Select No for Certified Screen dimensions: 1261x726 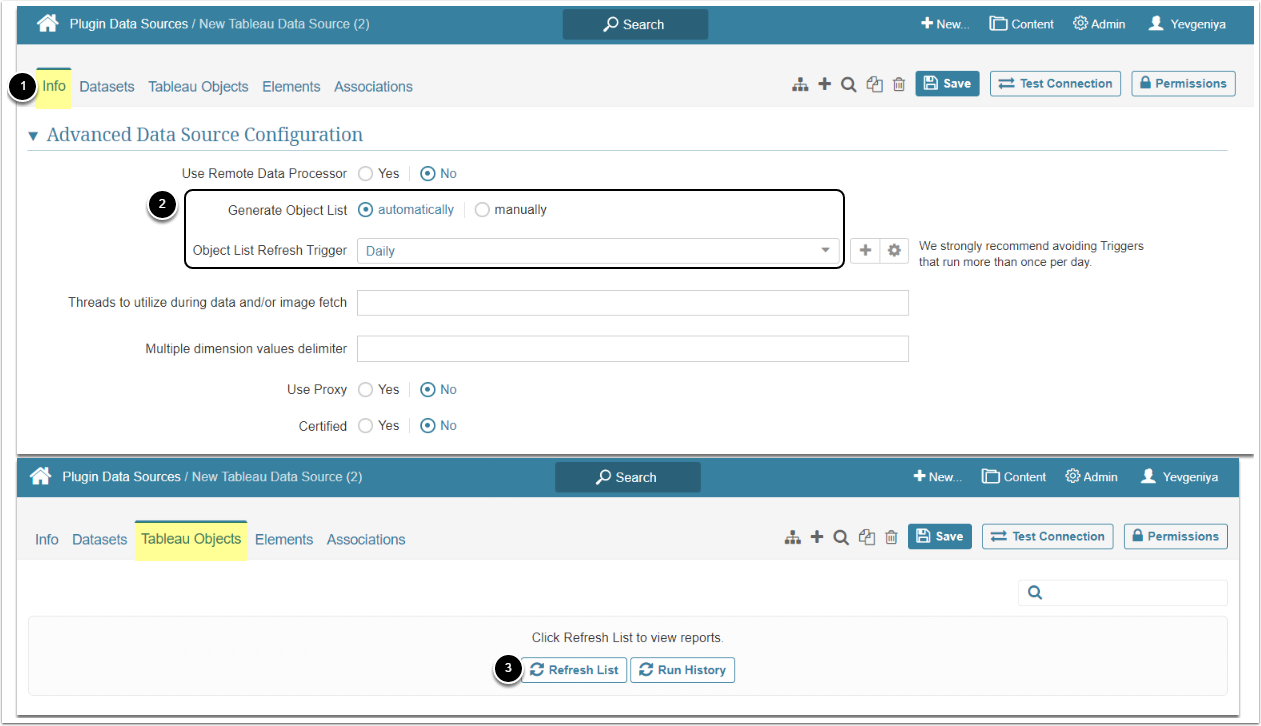tap(428, 425)
